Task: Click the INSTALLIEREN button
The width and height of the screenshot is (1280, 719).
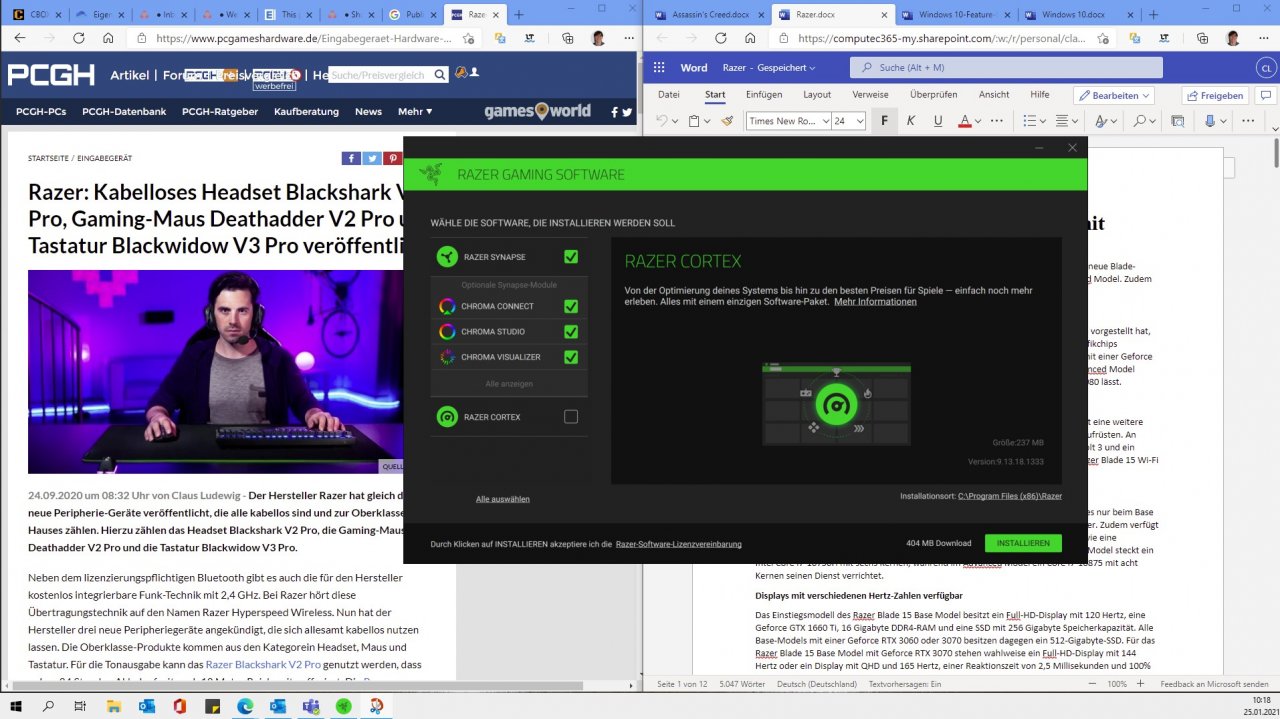Action: click(x=1023, y=543)
